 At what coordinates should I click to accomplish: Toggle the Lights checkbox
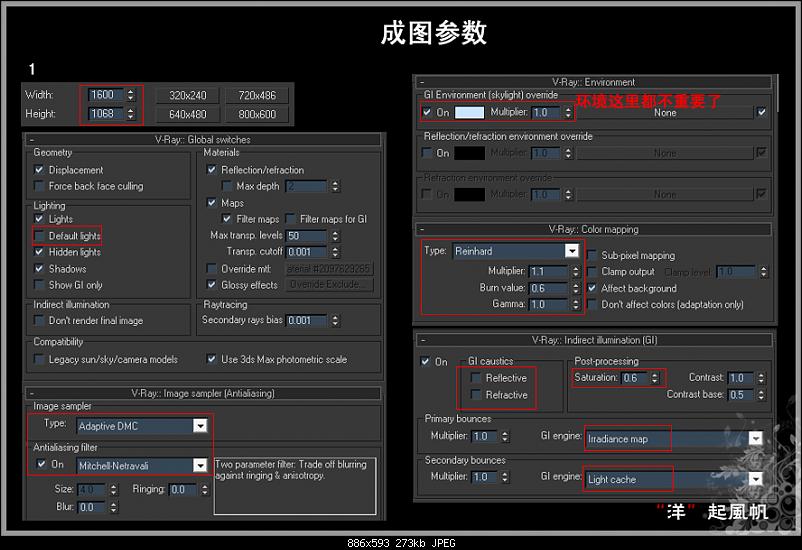(x=39, y=219)
